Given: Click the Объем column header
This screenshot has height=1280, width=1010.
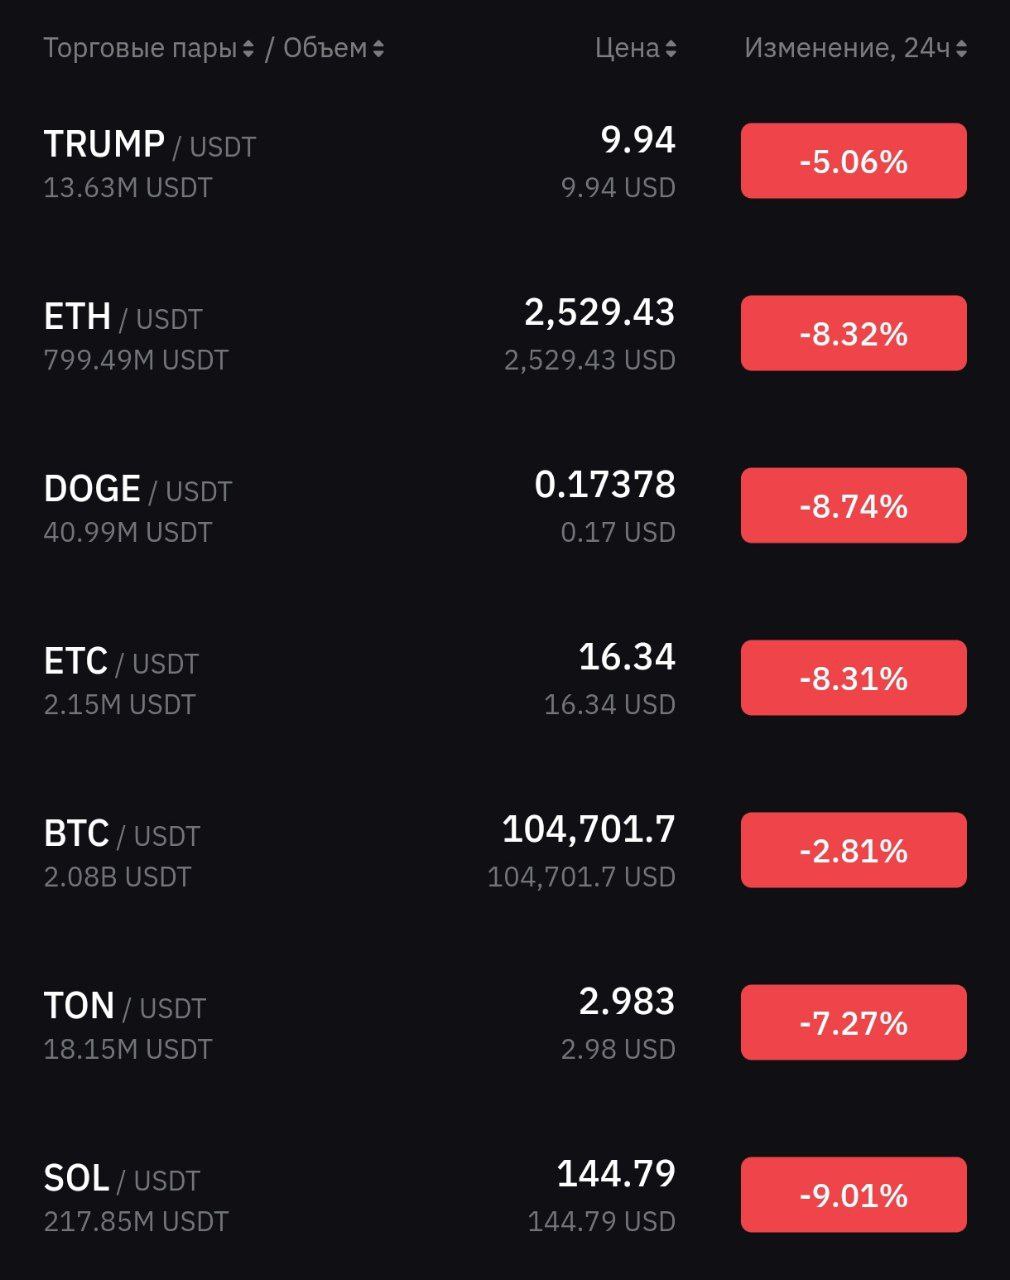Looking at the screenshot, I should click(x=325, y=48).
